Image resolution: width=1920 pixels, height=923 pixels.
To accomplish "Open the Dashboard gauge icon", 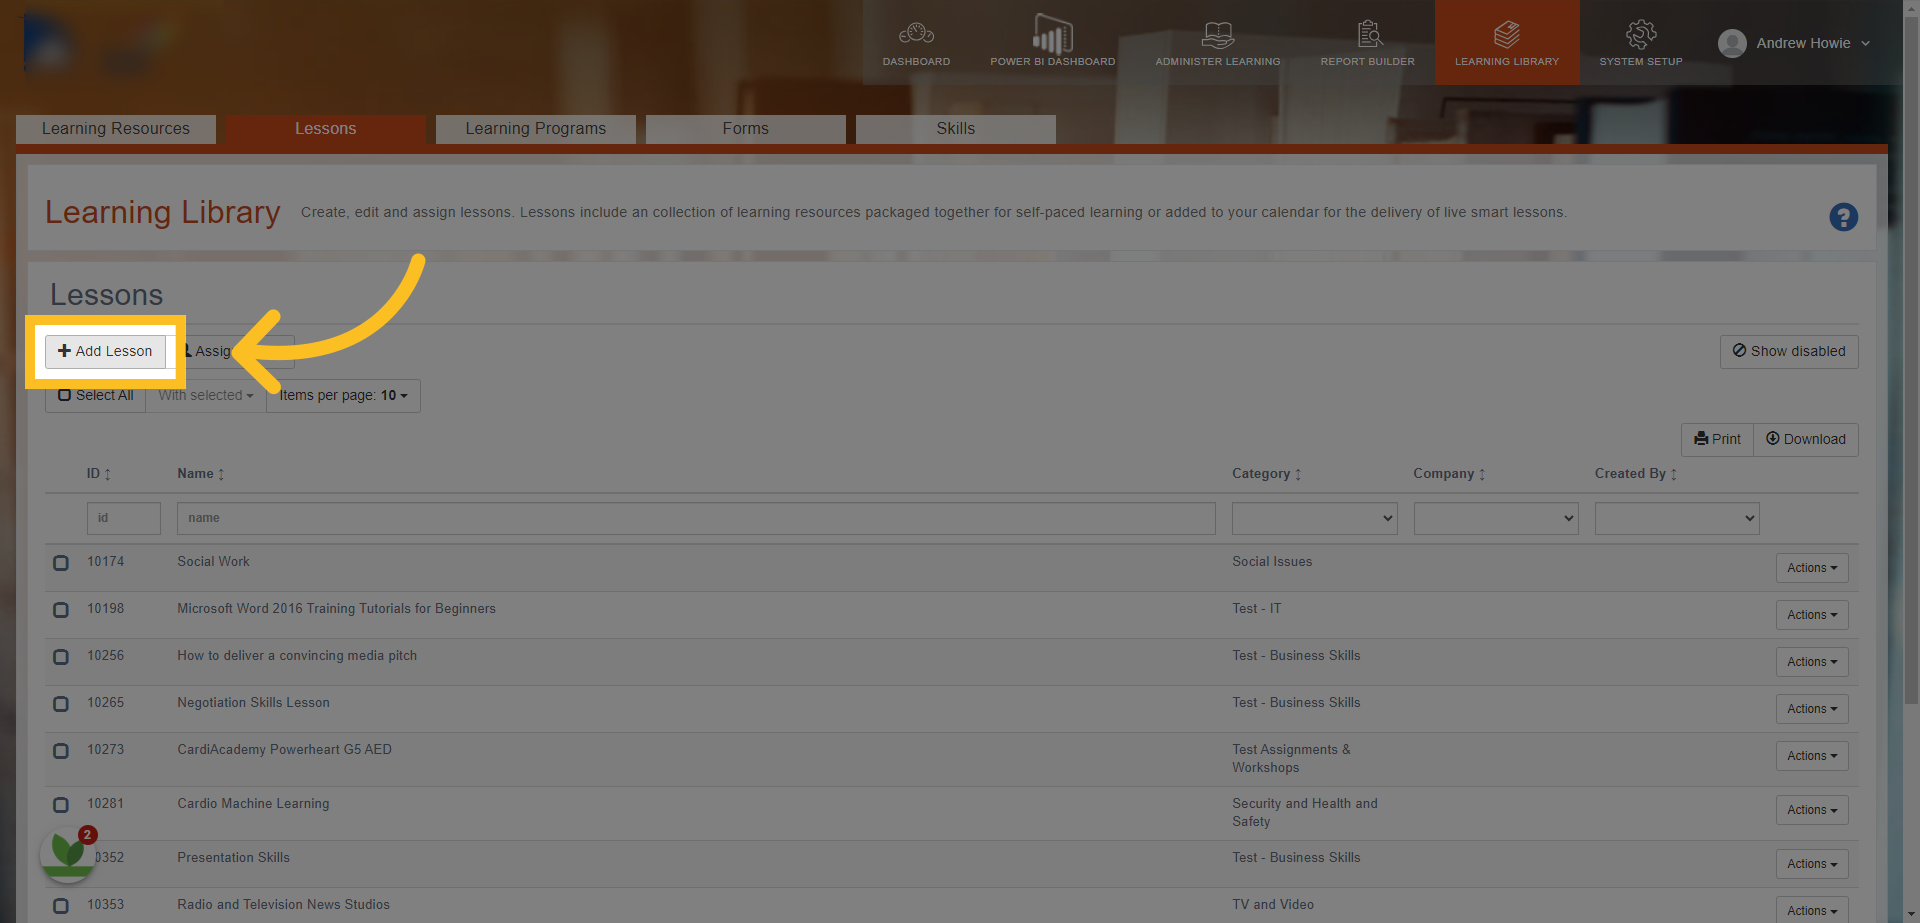I will click(x=916, y=34).
